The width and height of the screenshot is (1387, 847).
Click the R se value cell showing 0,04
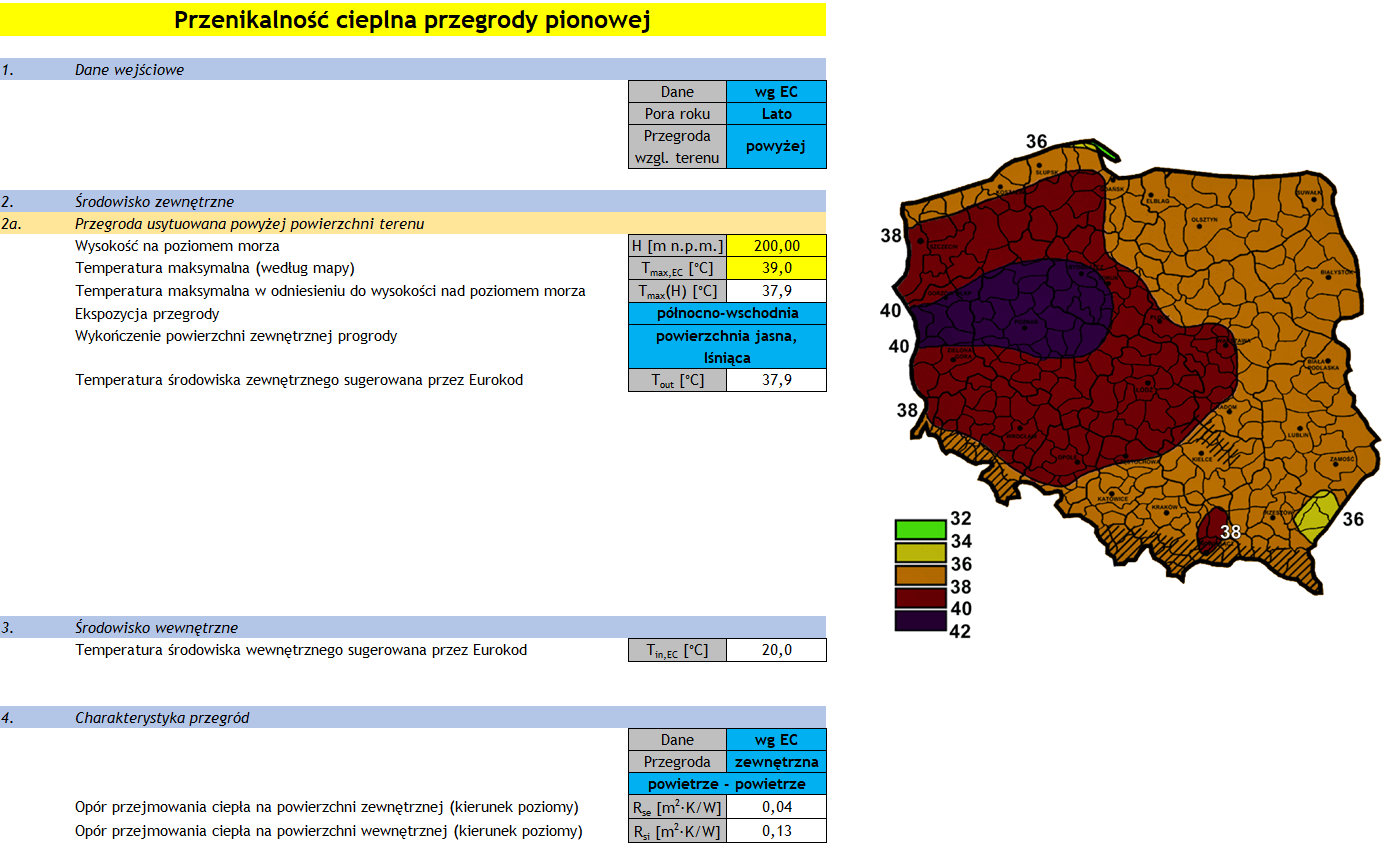tap(776, 807)
